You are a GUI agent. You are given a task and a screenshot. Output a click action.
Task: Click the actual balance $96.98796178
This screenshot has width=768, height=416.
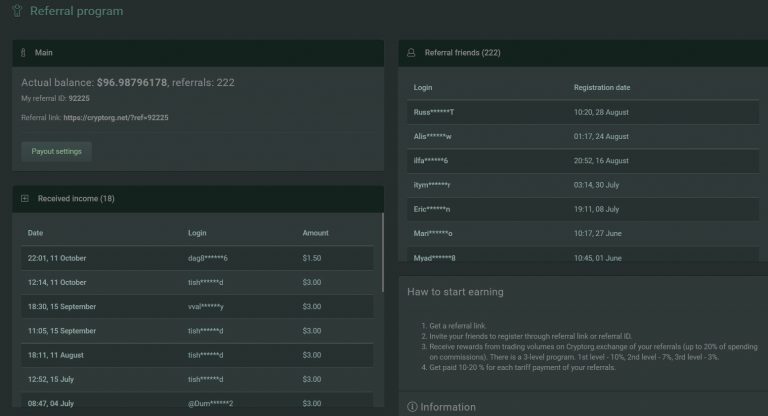click(x=132, y=82)
